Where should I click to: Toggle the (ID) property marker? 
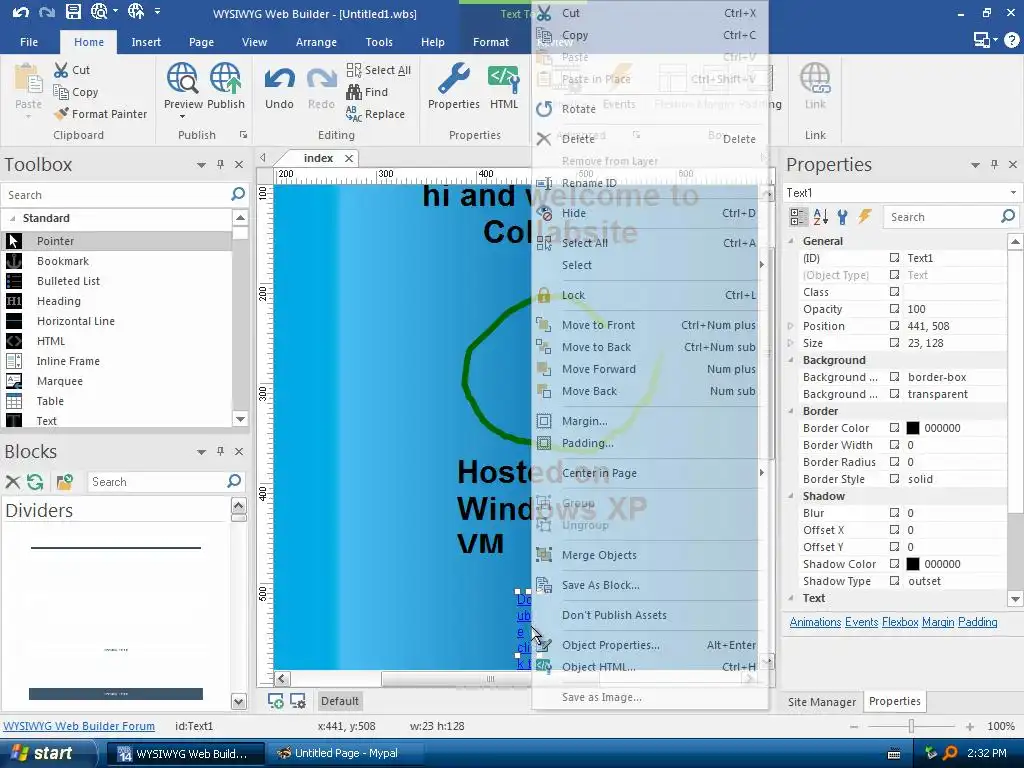894,258
